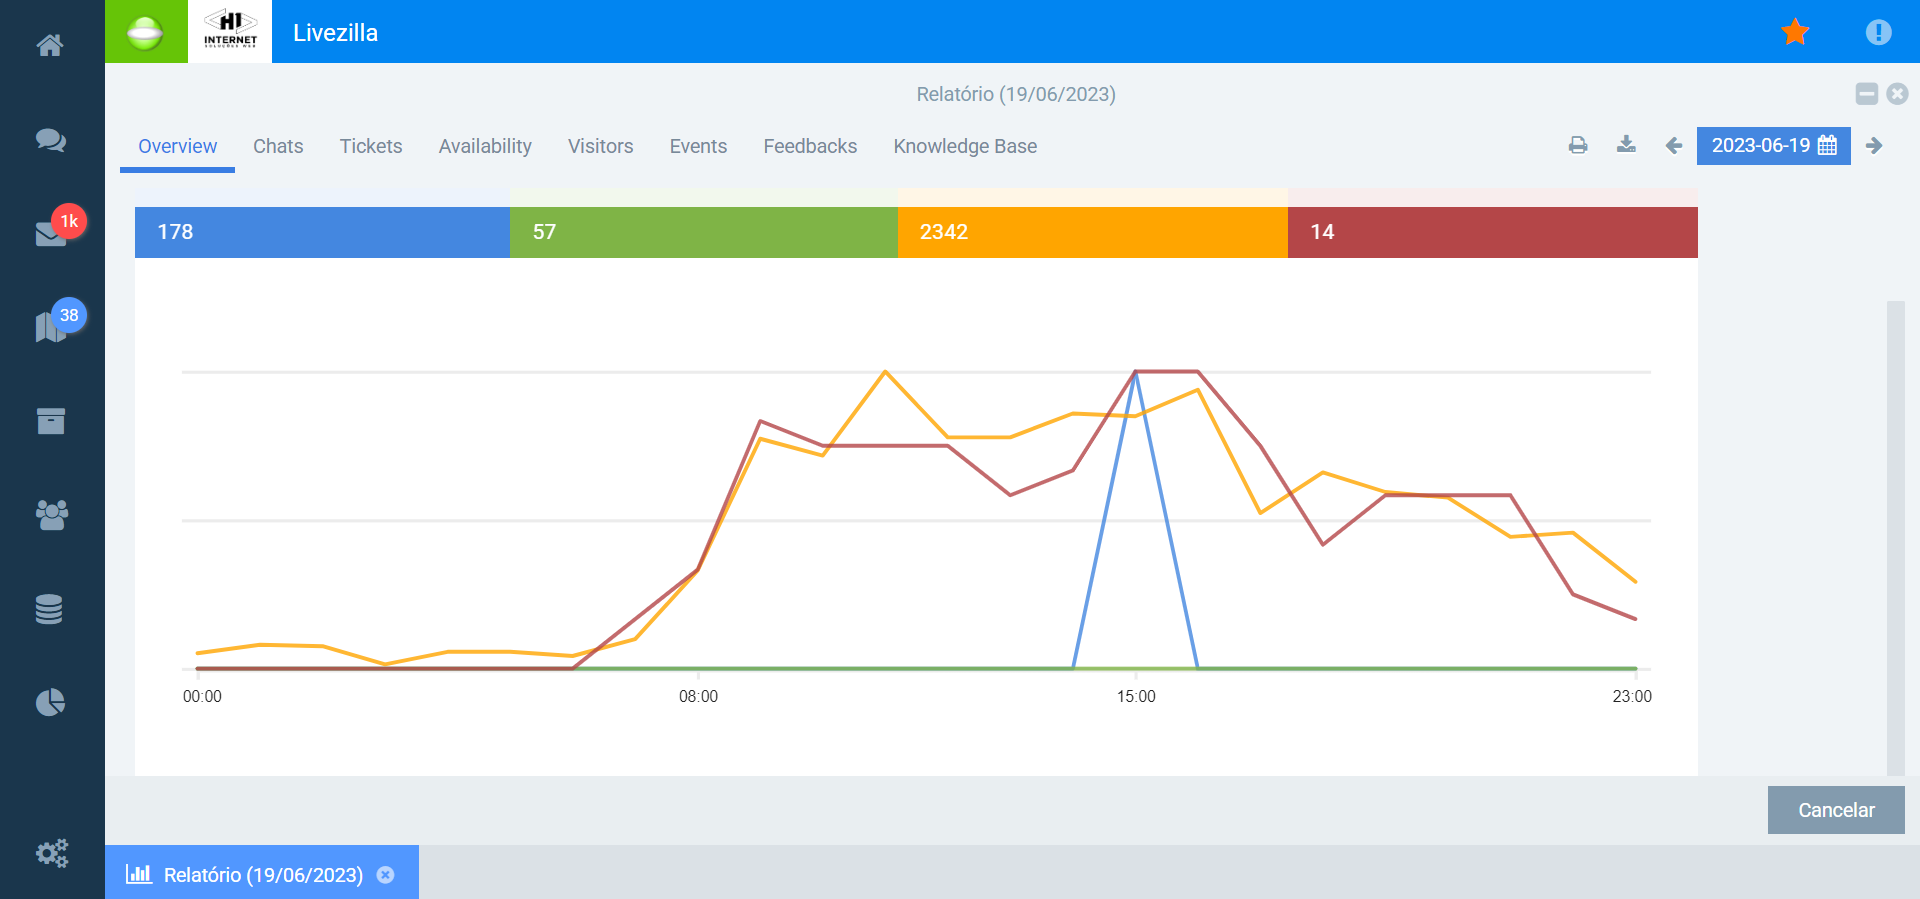Switch to the Availability tab

coord(485,146)
